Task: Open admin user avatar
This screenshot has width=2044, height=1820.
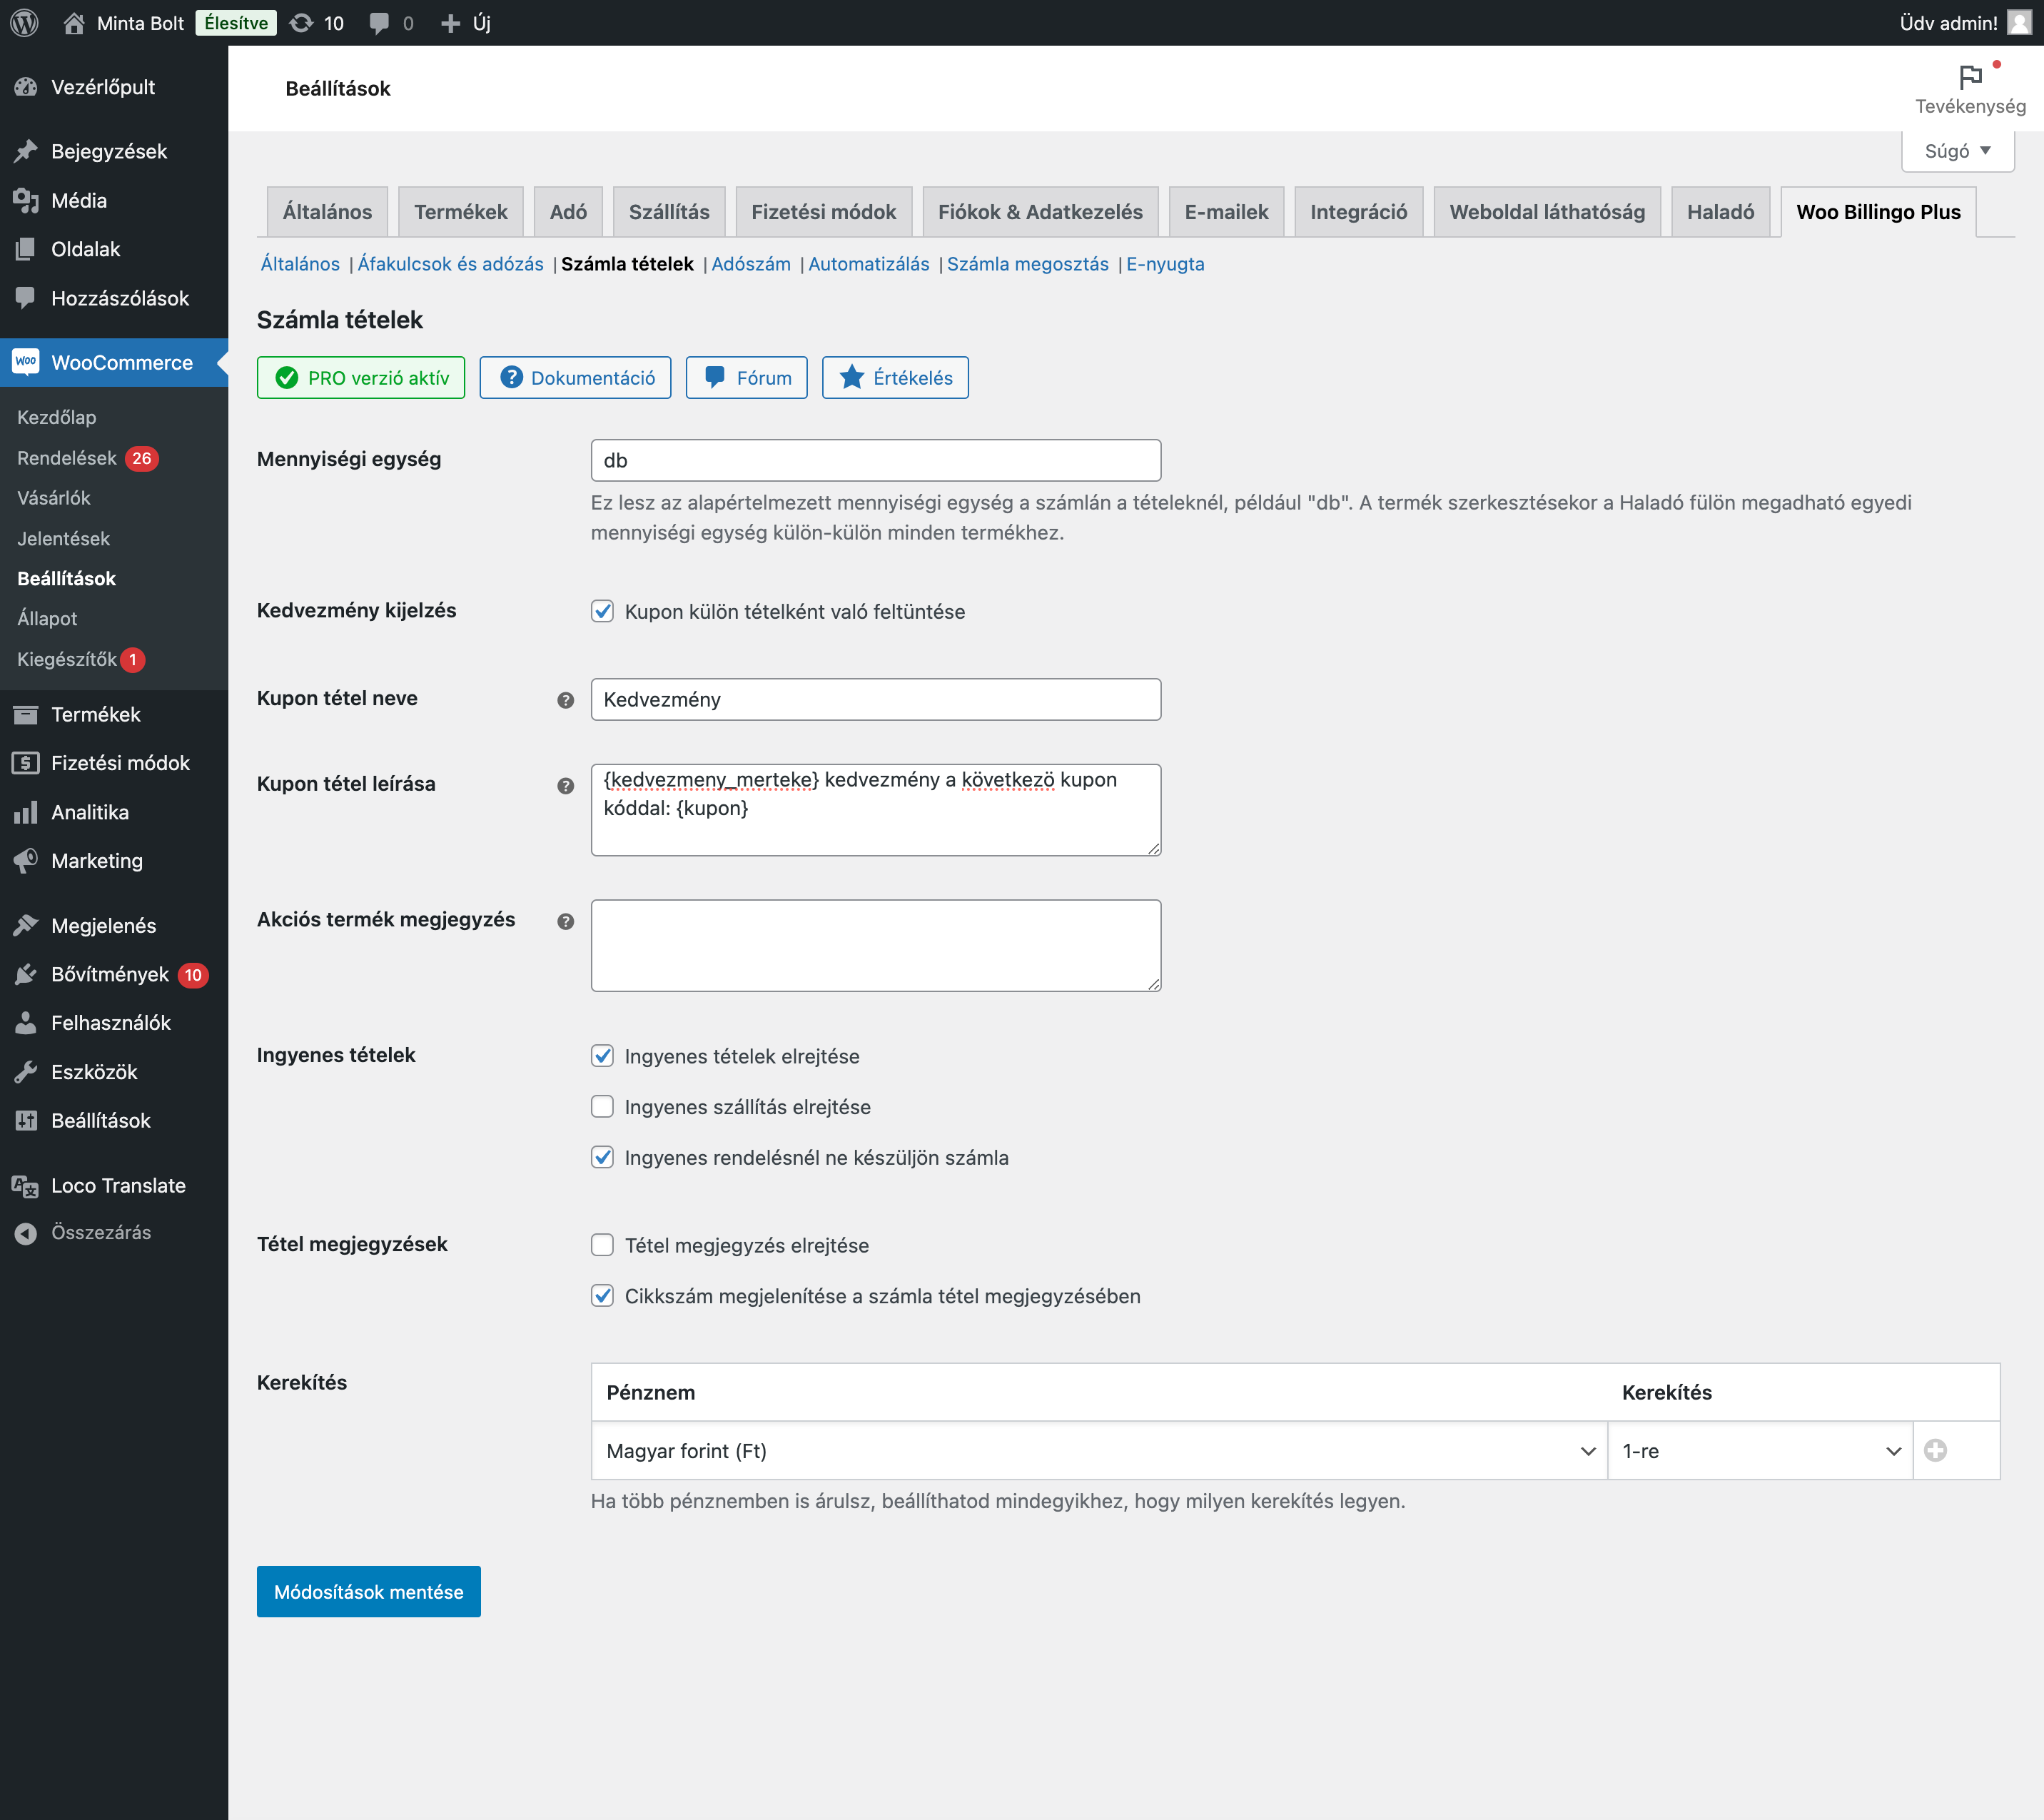Action: [x=2019, y=22]
